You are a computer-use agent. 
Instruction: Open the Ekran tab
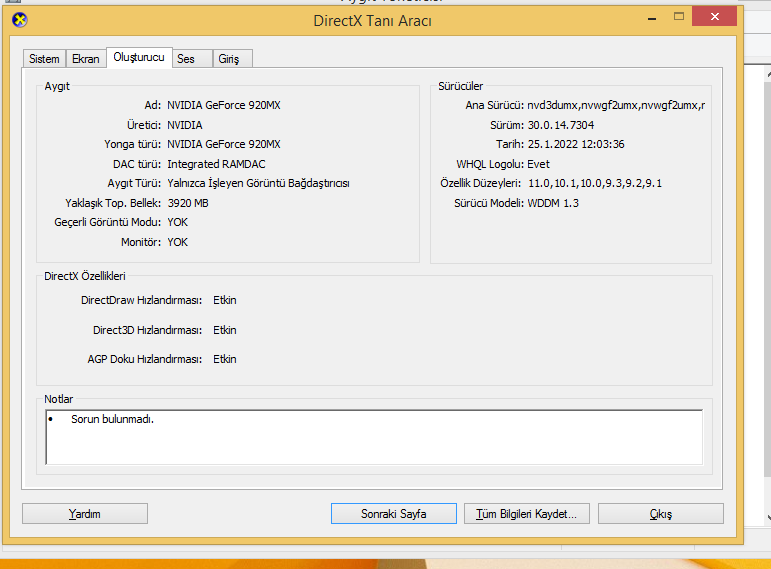point(86,59)
